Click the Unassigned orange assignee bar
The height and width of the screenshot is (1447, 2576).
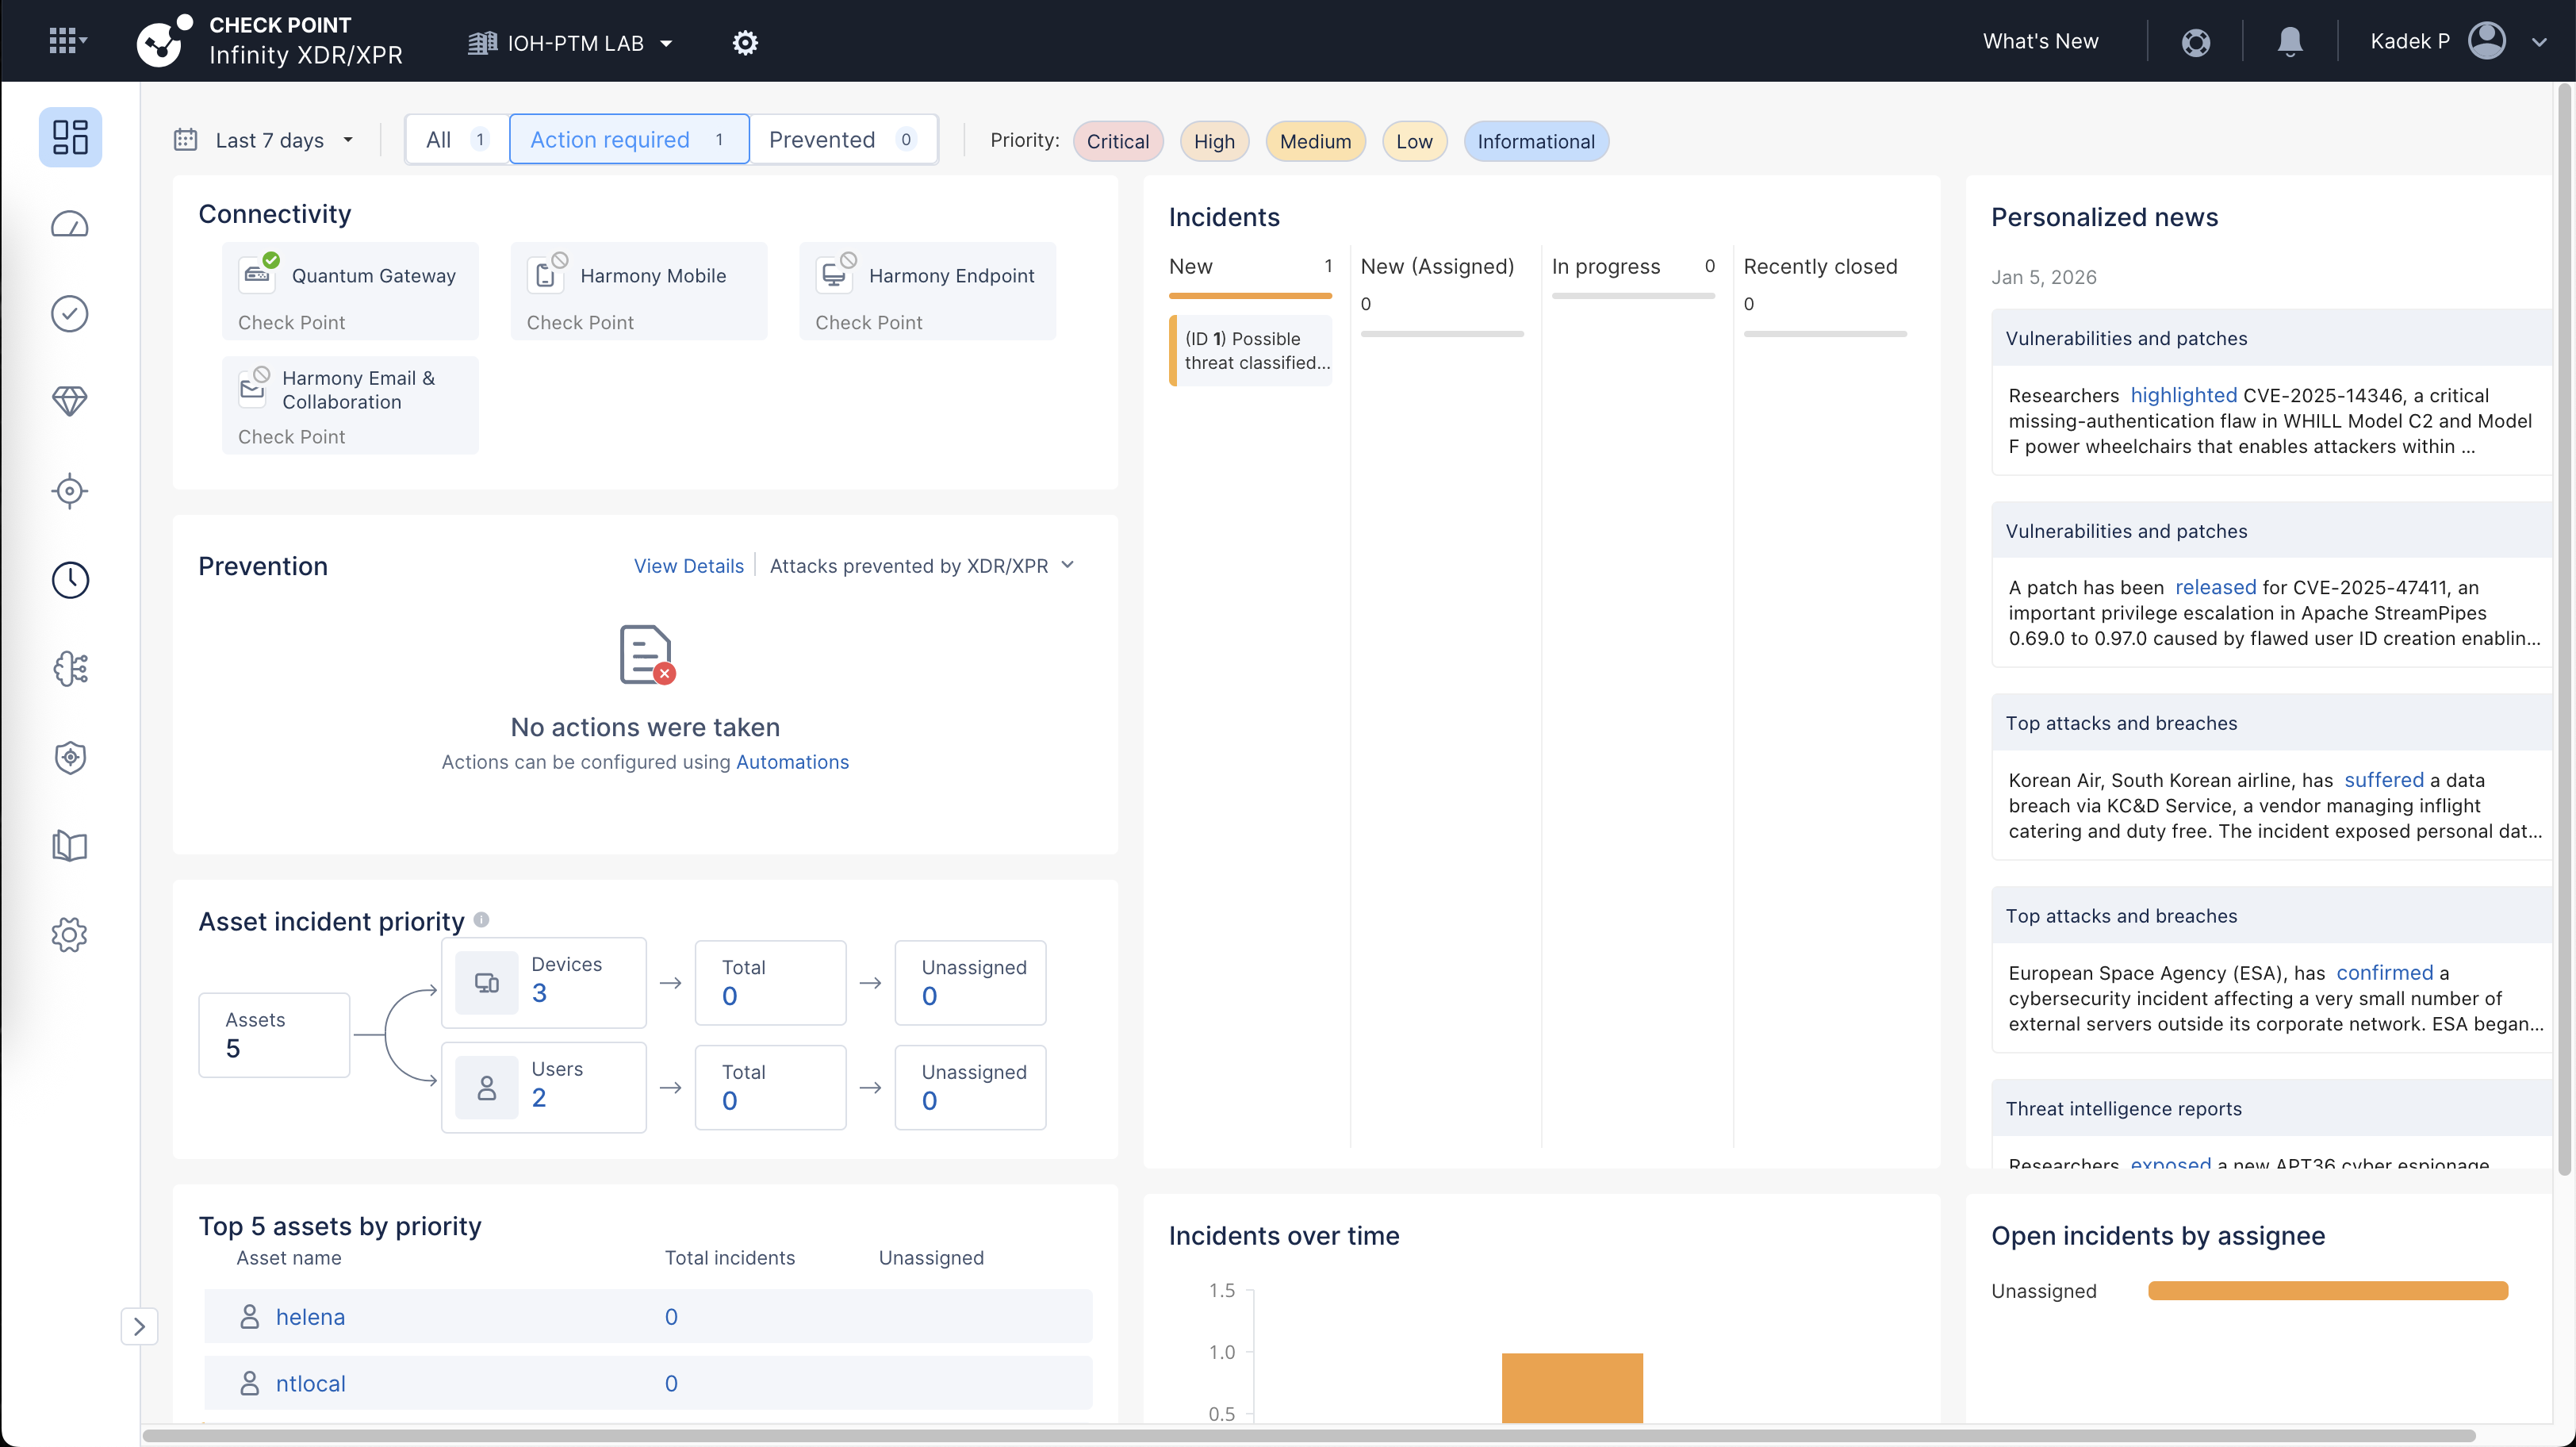pos(2327,1291)
